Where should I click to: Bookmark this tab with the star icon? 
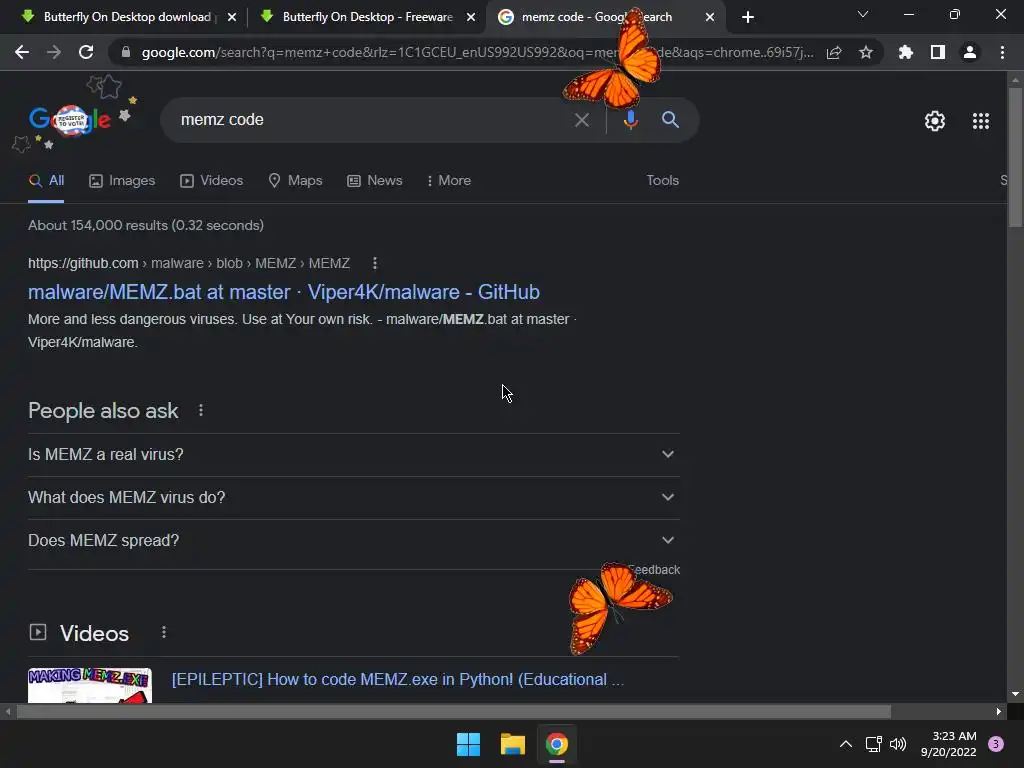(866, 52)
